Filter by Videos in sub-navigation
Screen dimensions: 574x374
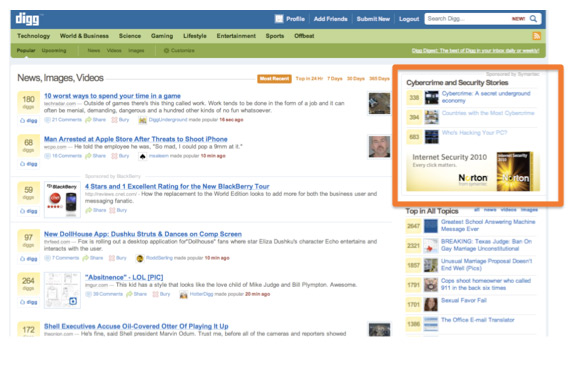(x=114, y=51)
